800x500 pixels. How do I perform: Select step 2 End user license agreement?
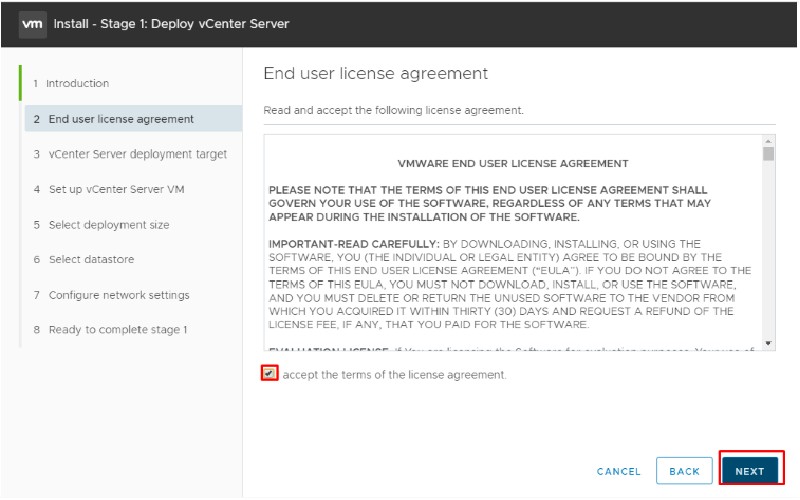click(x=133, y=119)
